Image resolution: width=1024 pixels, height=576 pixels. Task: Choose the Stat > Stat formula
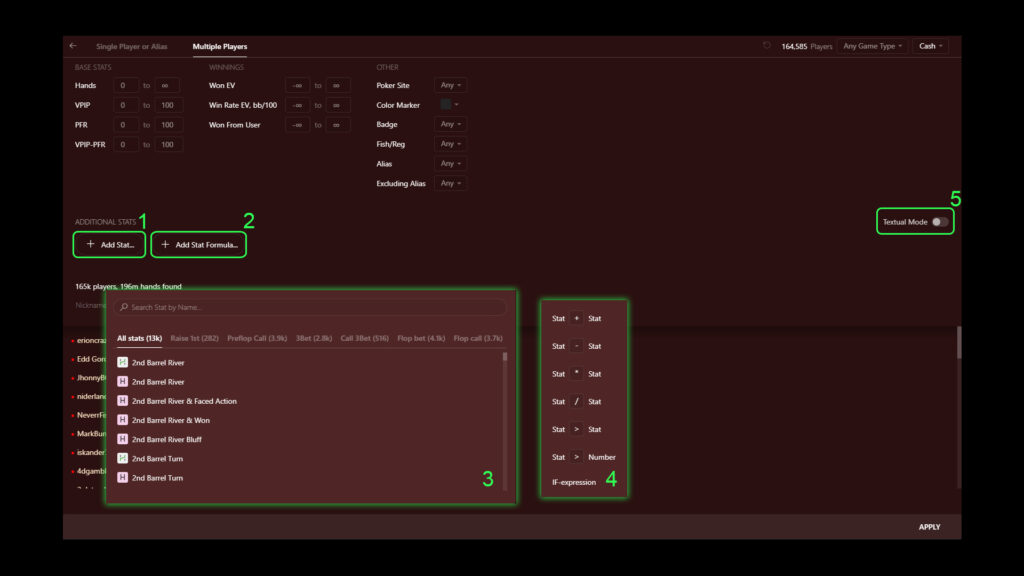(x=577, y=429)
